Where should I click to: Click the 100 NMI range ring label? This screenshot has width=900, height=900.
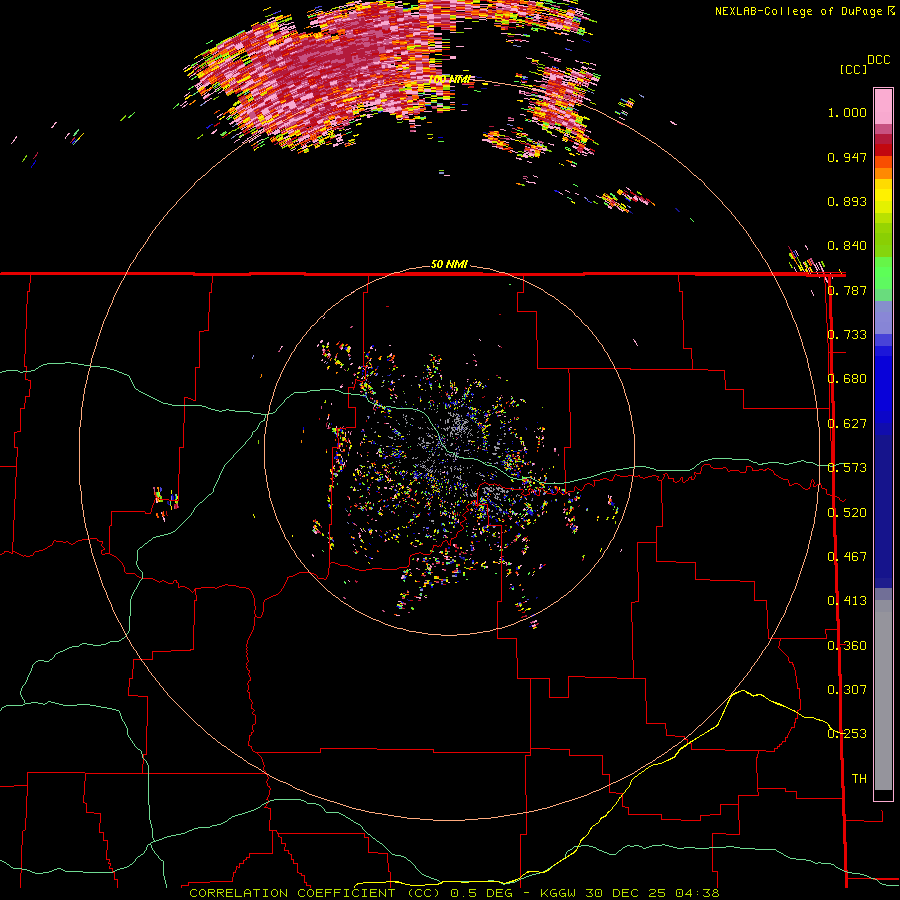[x=449, y=79]
